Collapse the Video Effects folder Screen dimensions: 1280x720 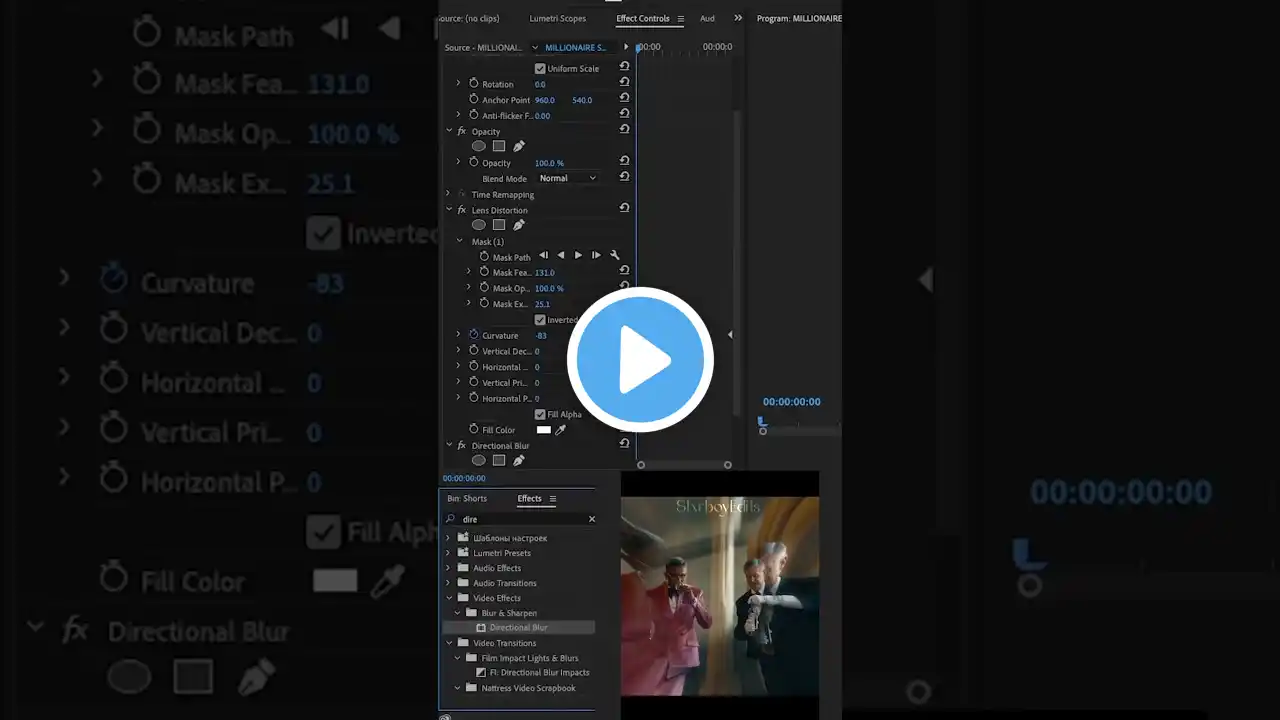pos(449,598)
